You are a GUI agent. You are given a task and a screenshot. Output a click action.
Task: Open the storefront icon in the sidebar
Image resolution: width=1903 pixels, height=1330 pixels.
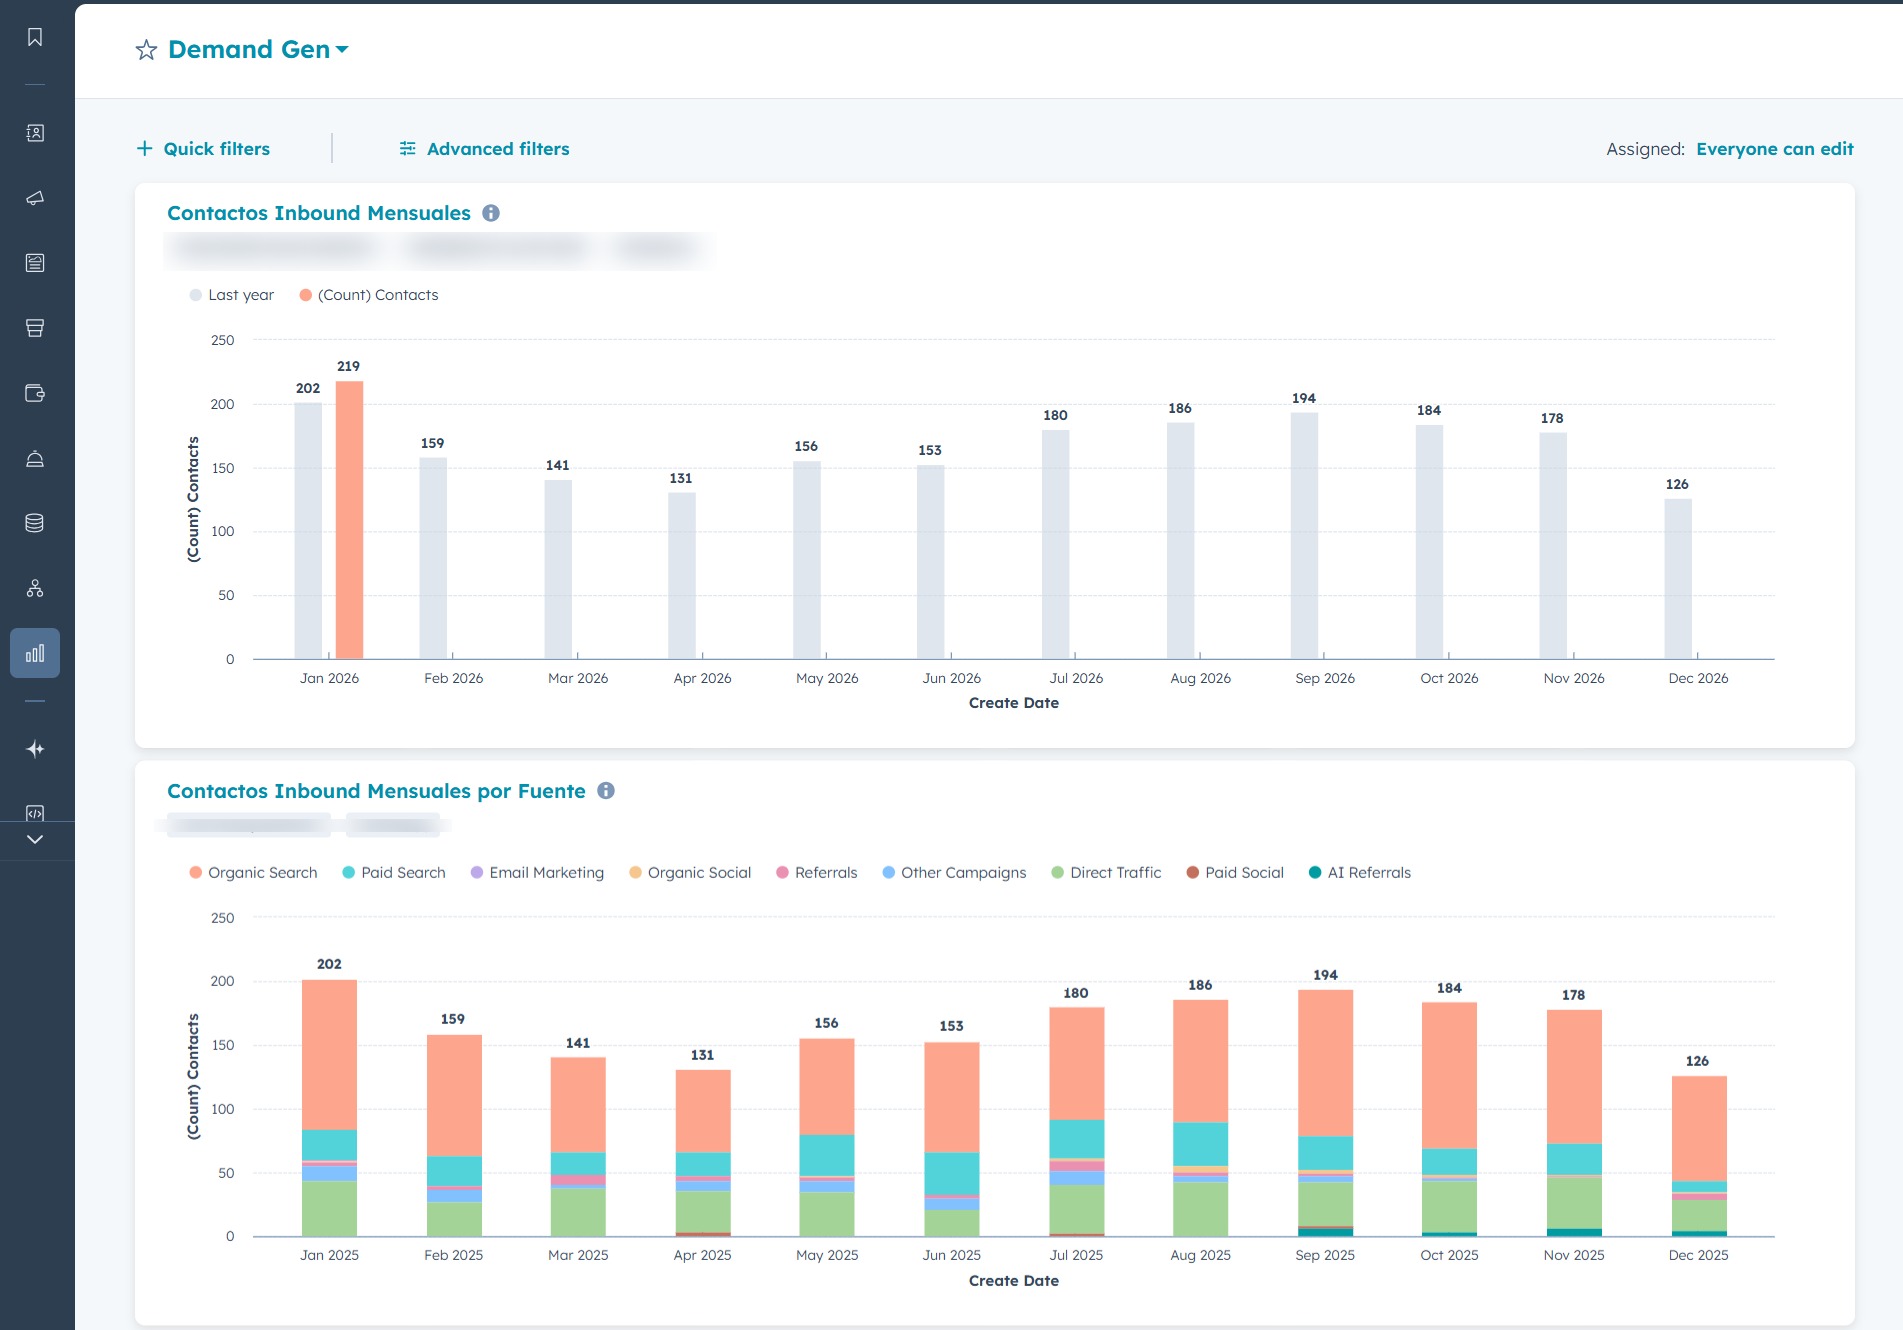[x=35, y=328]
